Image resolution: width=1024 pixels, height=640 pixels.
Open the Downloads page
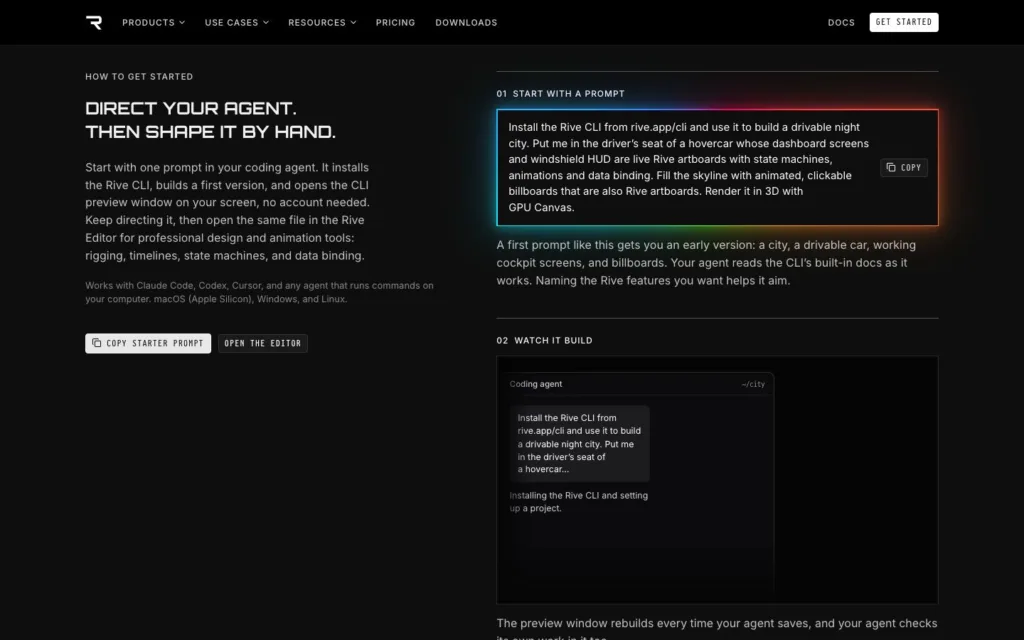(466, 22)
